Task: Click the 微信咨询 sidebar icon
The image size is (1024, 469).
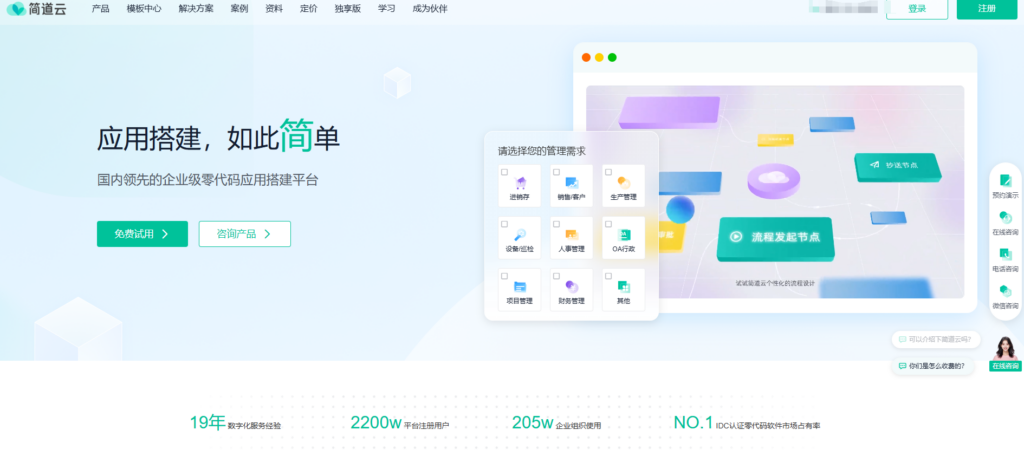Action: [1005, 291]
